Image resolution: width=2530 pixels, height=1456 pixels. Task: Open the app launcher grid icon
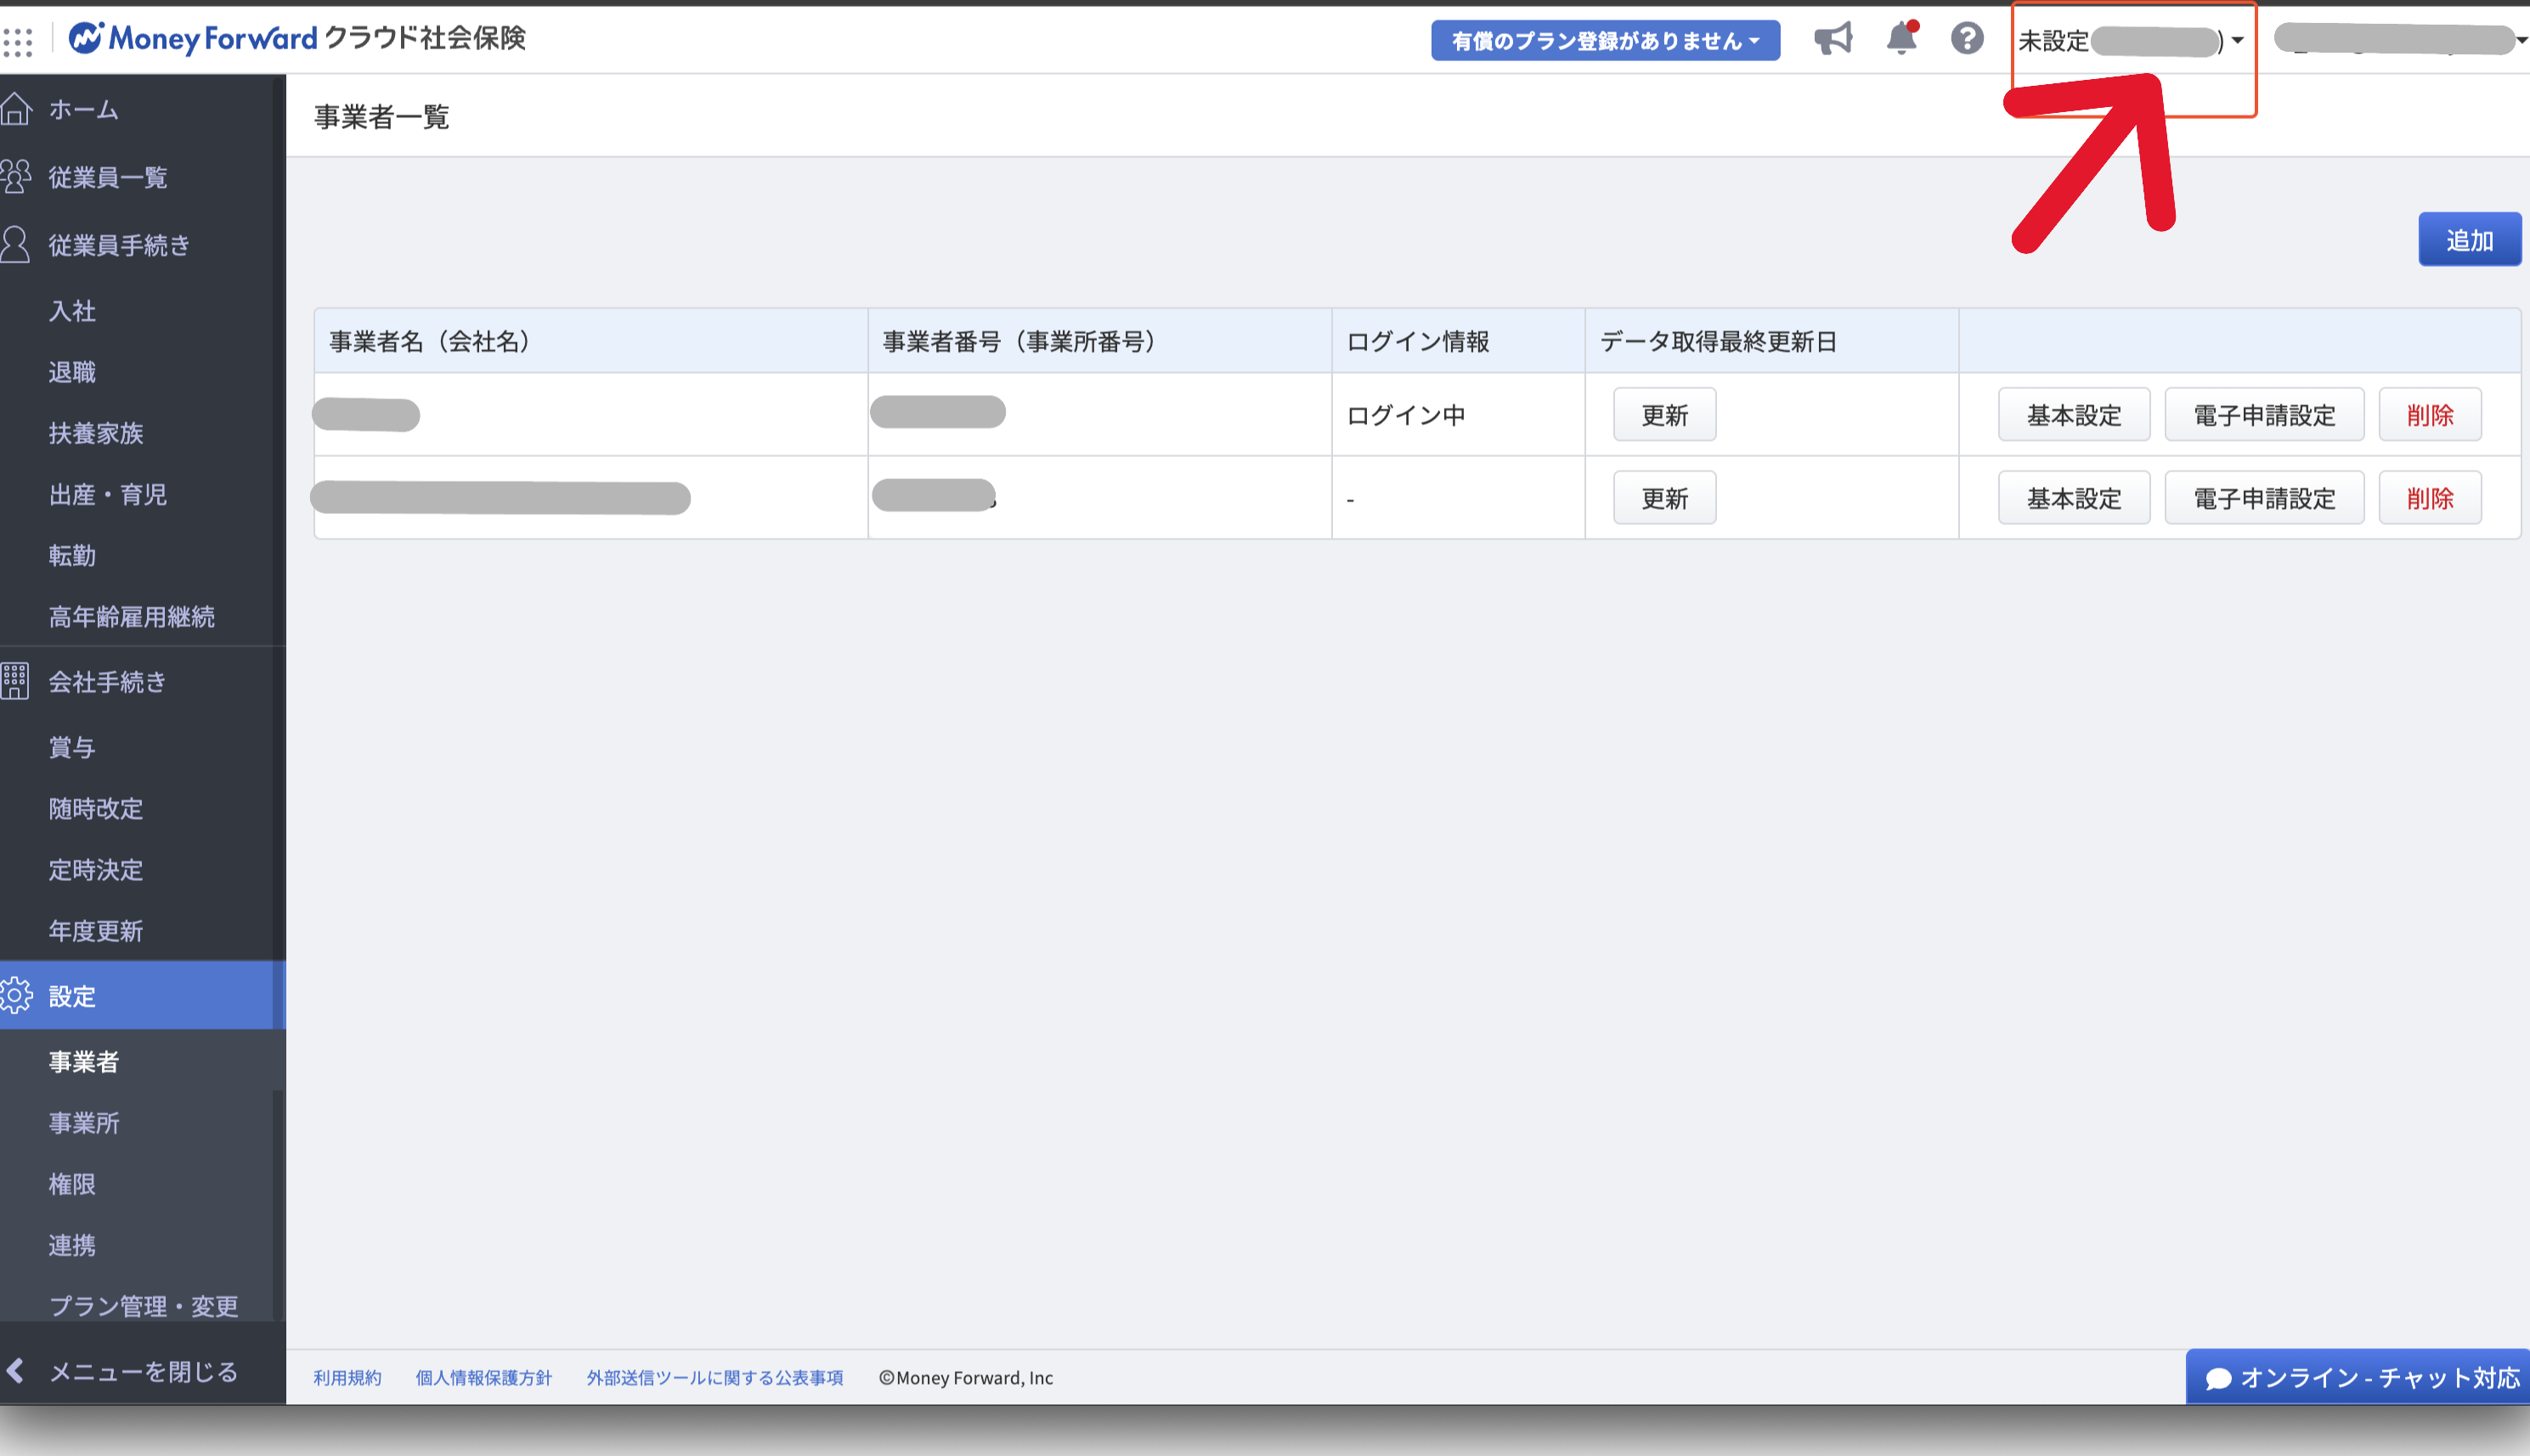point(17,41)
